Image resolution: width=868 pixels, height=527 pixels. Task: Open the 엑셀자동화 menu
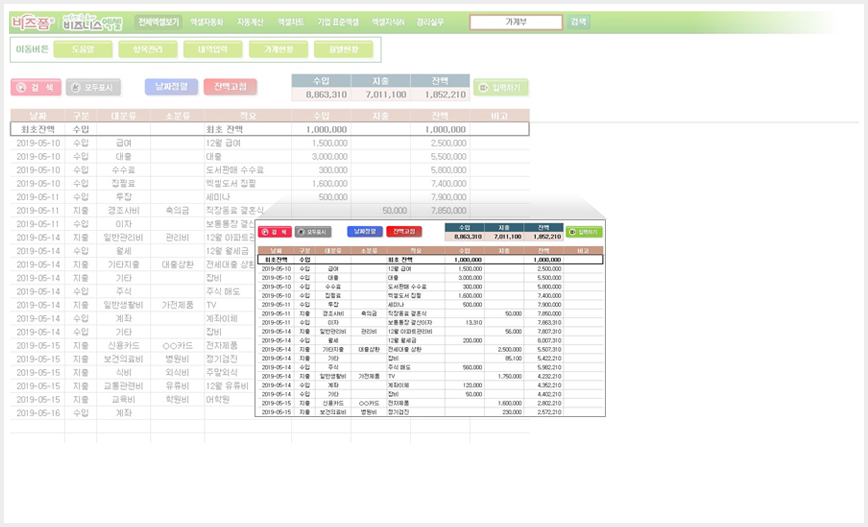point(206,22)
